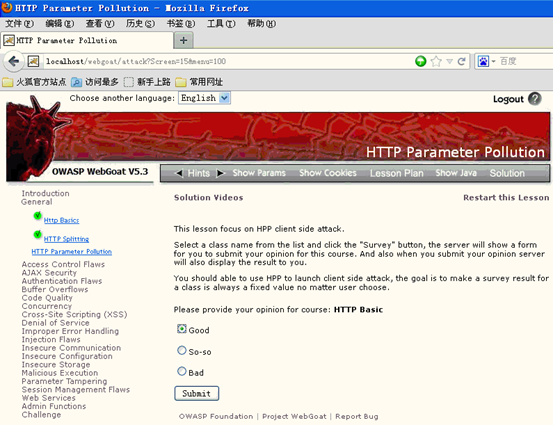
Task: Click the browser back arrow button
Action: click(x=14, y=61)
